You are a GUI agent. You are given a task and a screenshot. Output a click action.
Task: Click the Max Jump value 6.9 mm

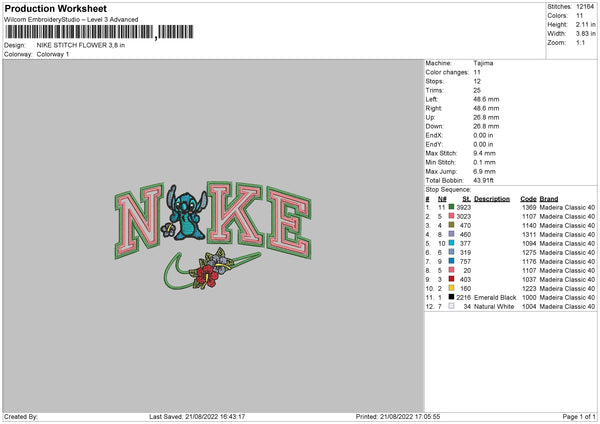click(x=484, y=171)
